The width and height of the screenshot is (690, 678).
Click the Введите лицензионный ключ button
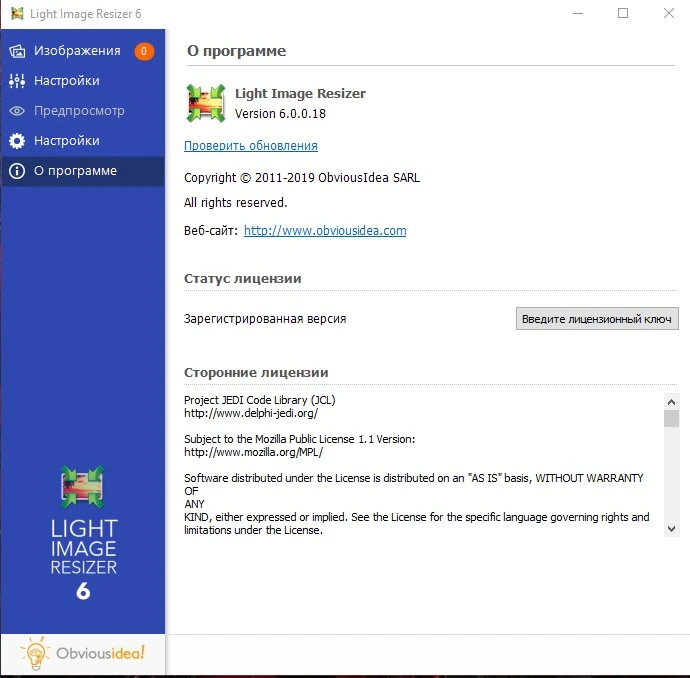point(597,319)
